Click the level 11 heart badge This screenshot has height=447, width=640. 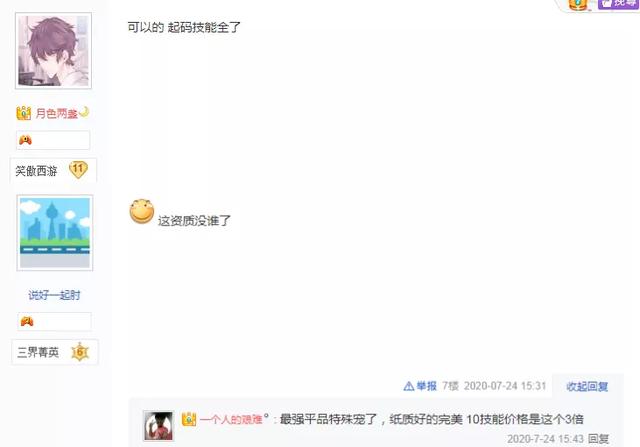(78, 169)
